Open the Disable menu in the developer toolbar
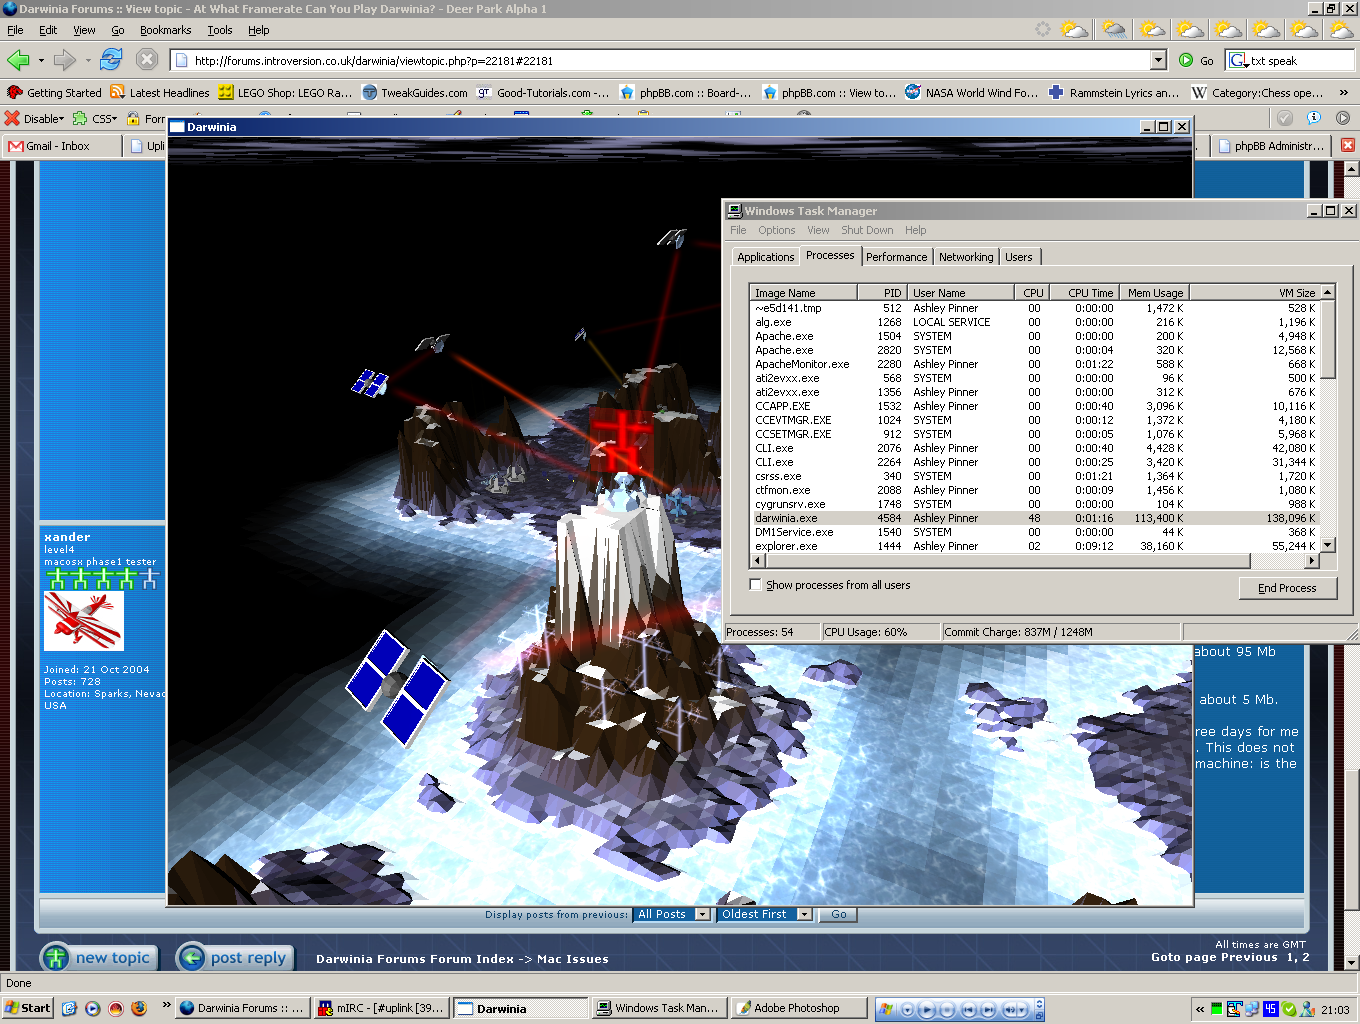Screen dimensions: 1360x1024 [x=35, y=118]
